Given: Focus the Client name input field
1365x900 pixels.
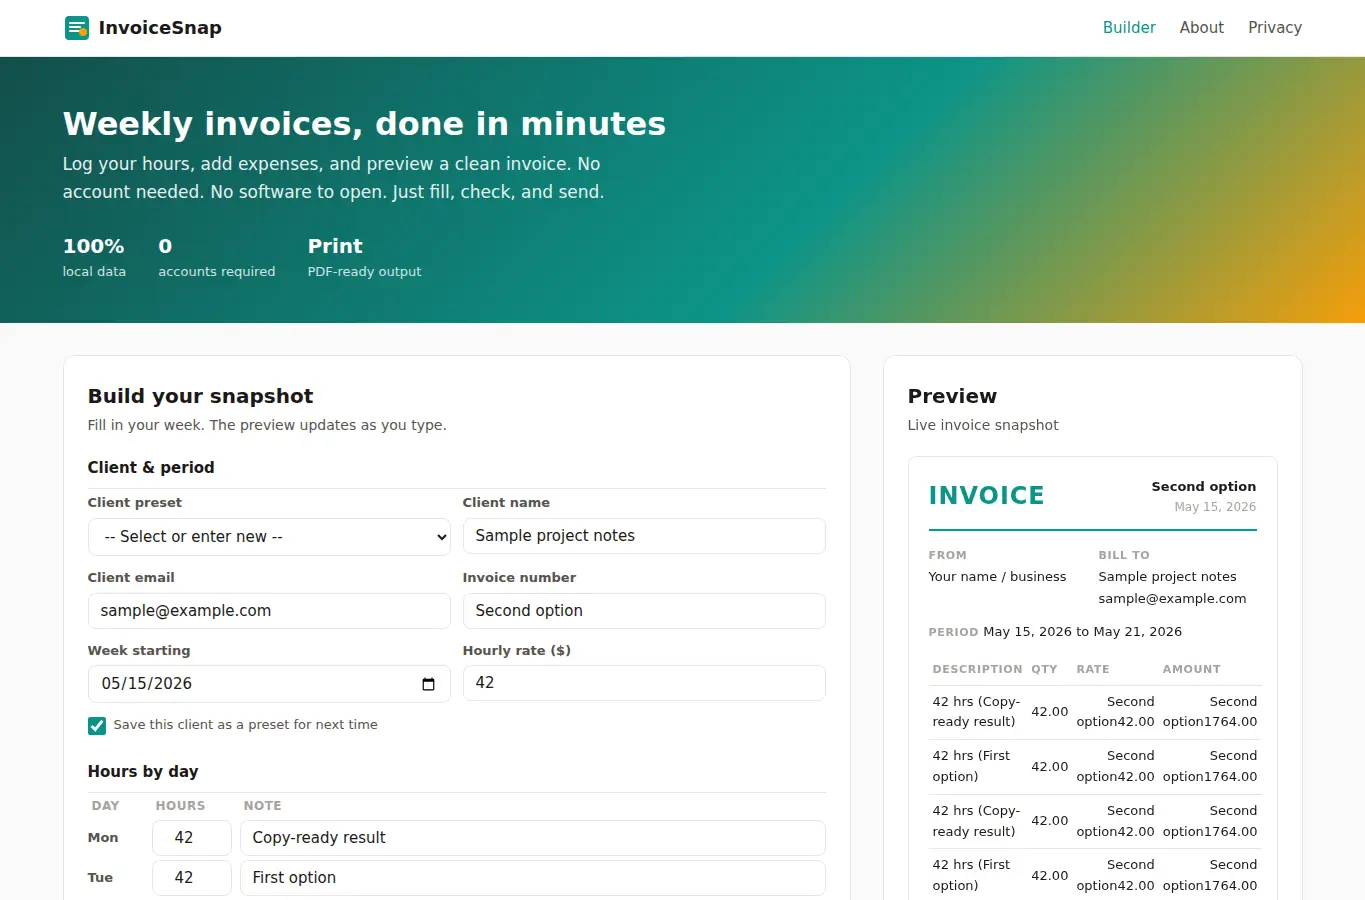Looking at the screenshot, I should tap(644, 536).
